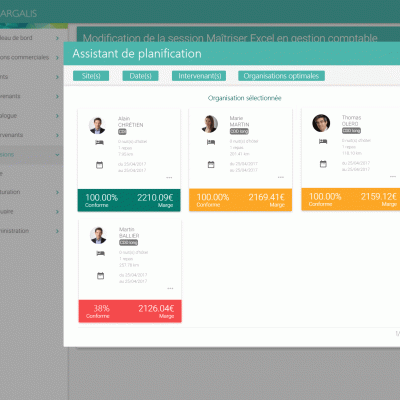Image resolution: width=400 pixels, height=400 pixels.
Task: Click the name Marie MARTIN
Action: [x=239, y=121]
